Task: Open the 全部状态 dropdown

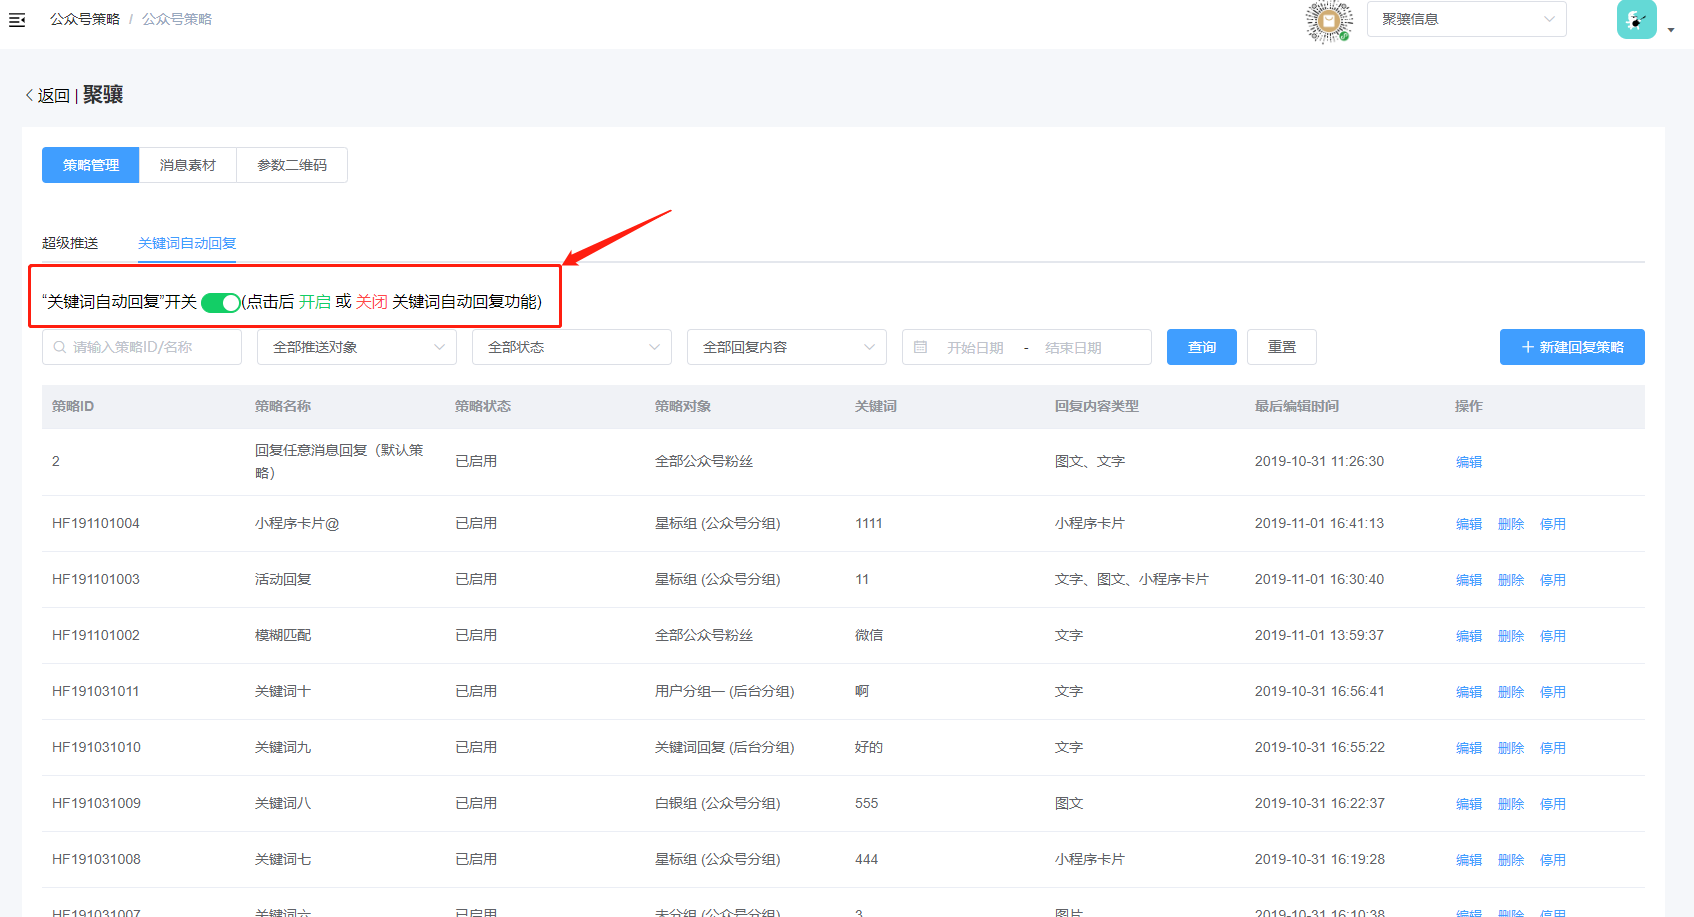Action: [572, 347]
